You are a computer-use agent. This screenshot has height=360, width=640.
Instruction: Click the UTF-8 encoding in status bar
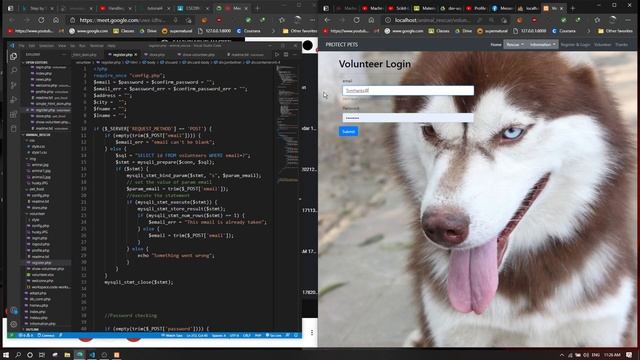[234, 336]
